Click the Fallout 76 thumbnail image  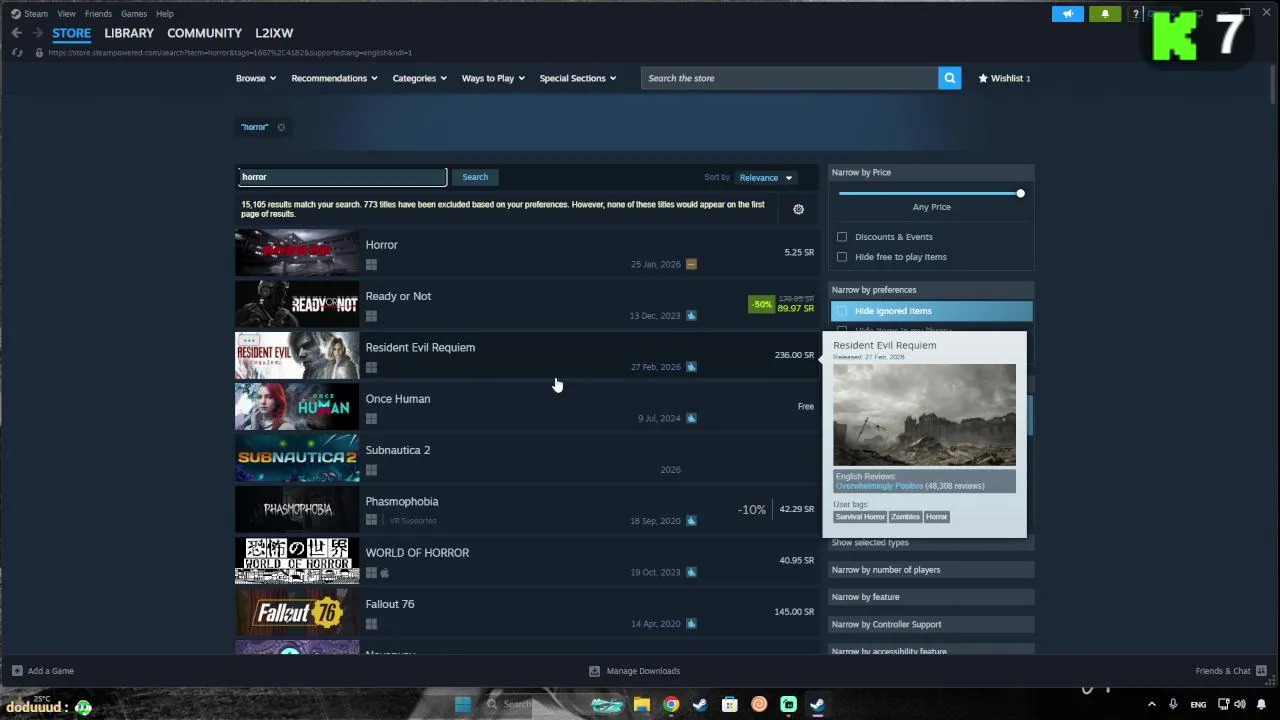tap(297, 612)
